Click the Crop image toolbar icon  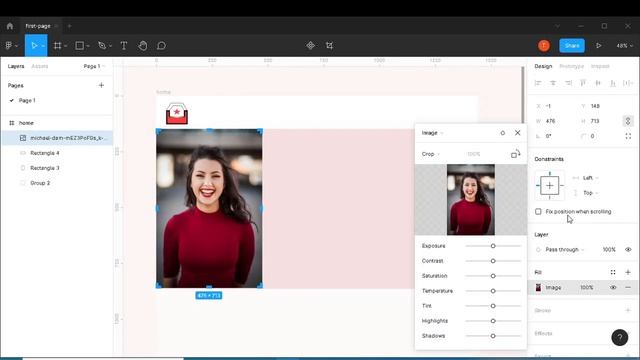coord(329,46)
